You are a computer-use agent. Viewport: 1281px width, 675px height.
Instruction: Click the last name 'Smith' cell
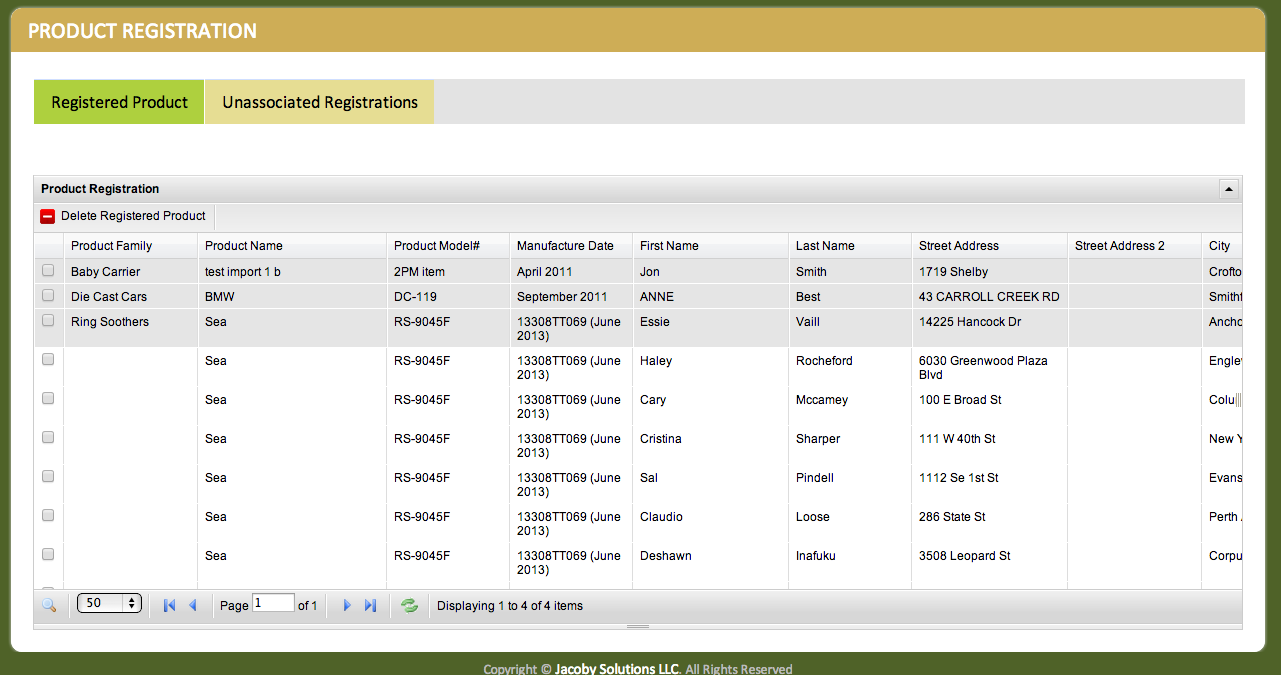pyautogui.click(x=850, y=272)
